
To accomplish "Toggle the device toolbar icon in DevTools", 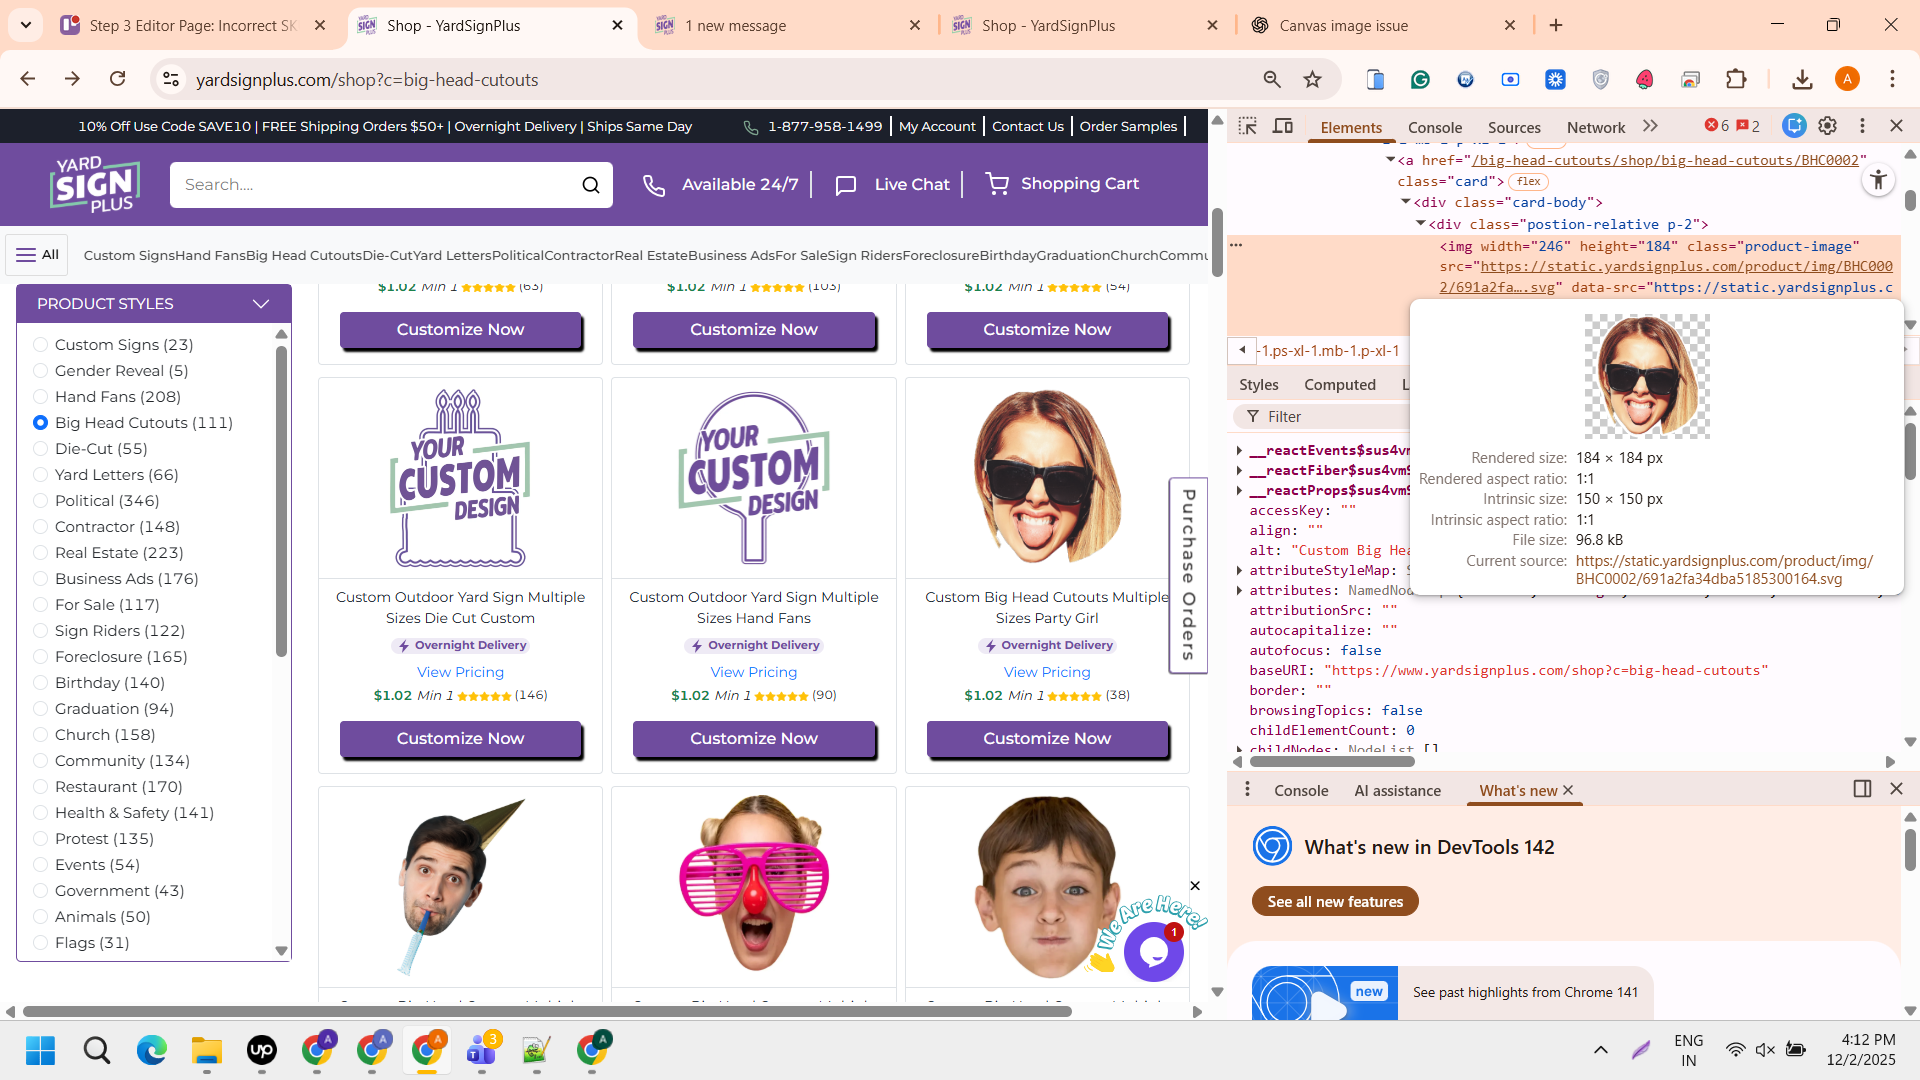I will pos(1283,126).
